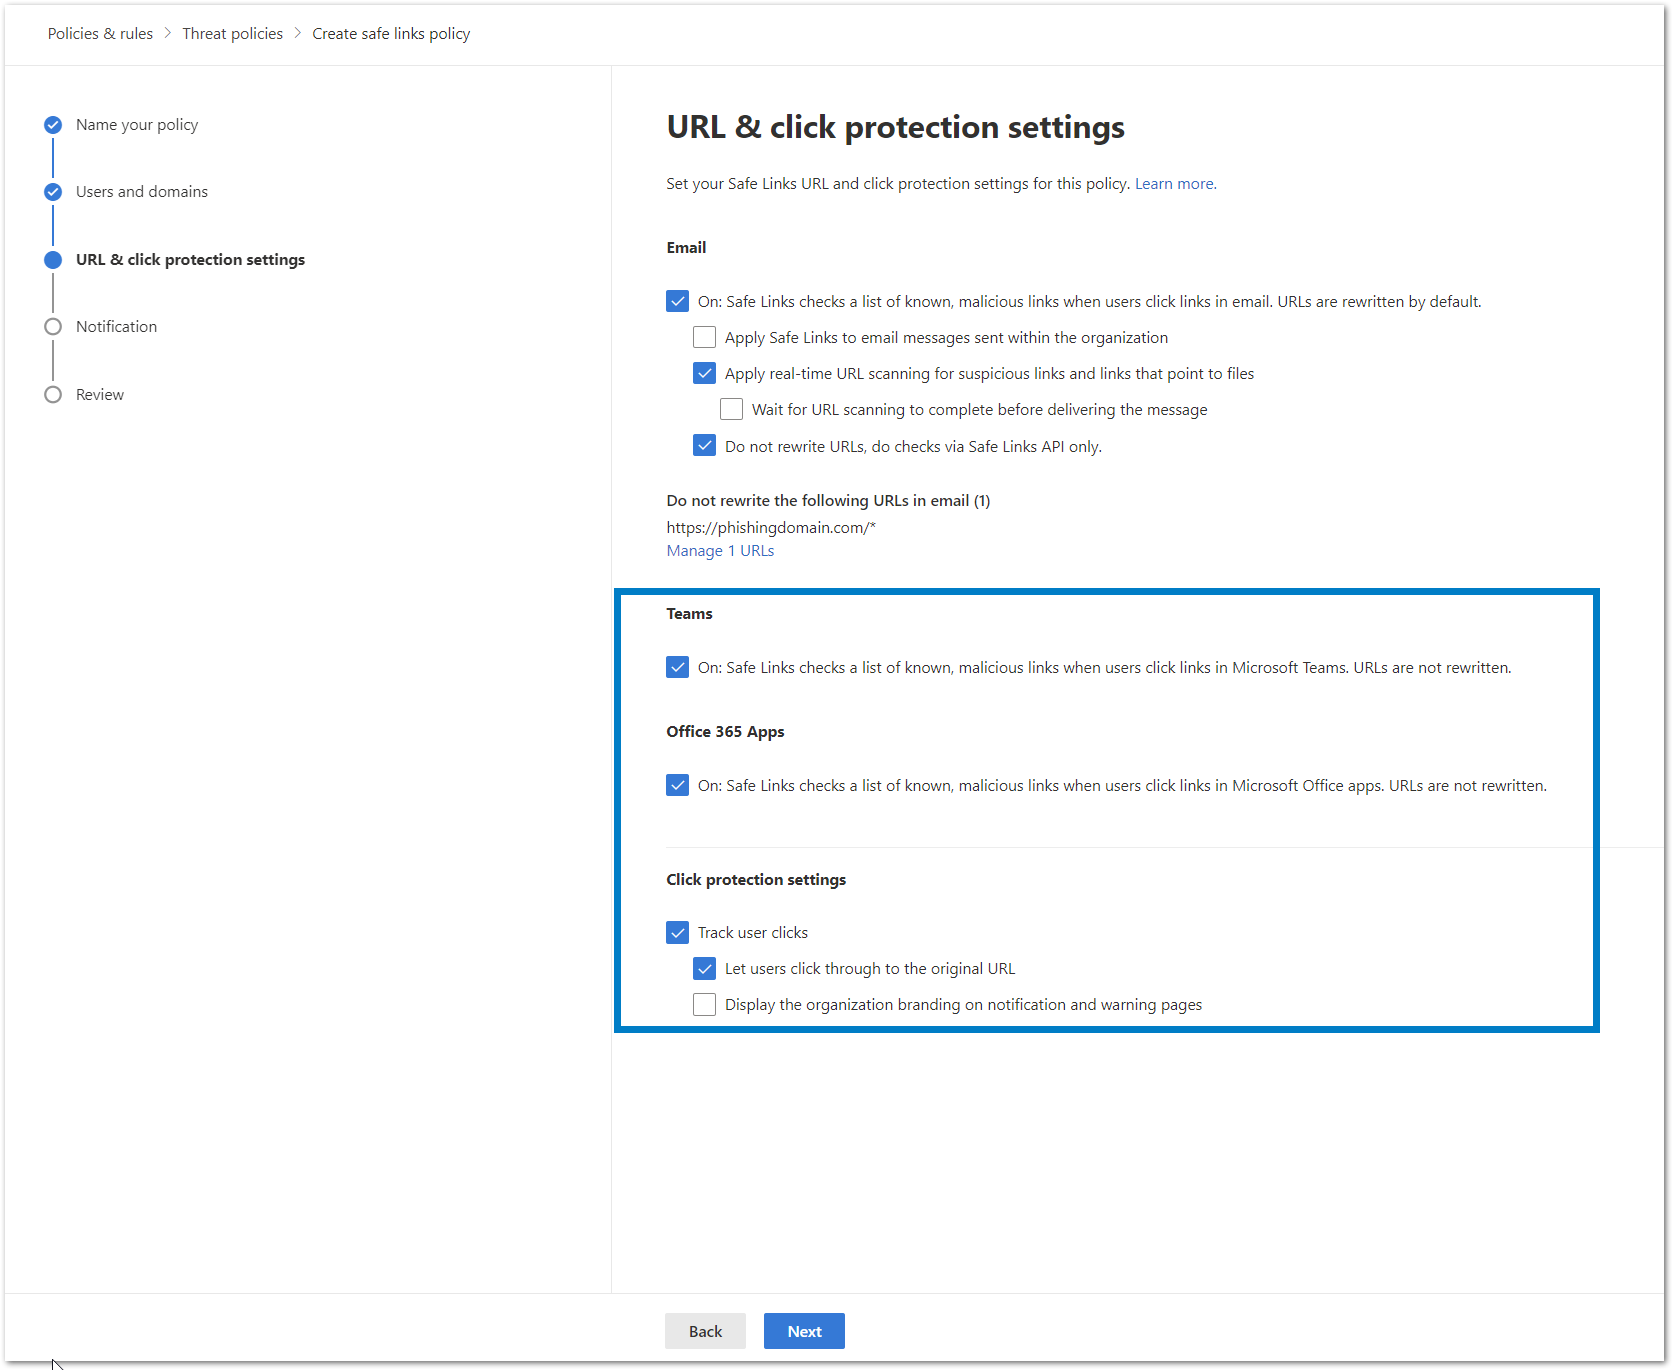The width and height of the screenshot is (1673, 1370).
Task: Toggle Do not rewrite URLs checkbox
Action: (x=705, y=445)
